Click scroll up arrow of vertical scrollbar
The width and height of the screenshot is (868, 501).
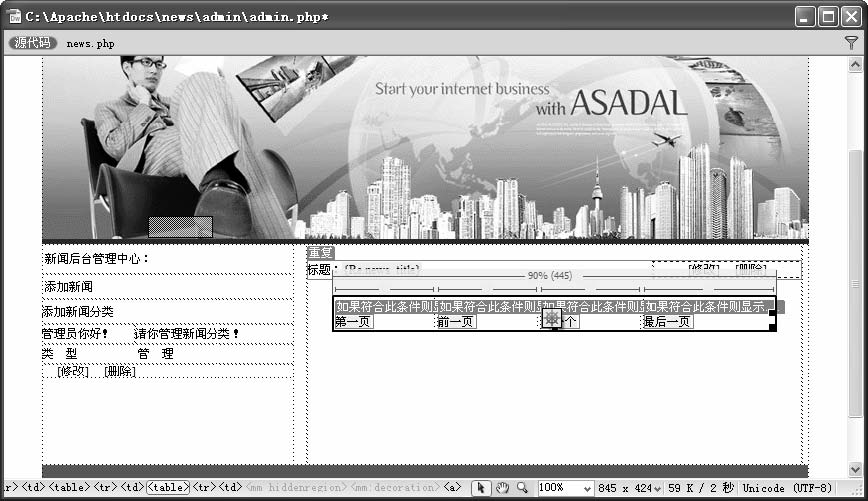855,65
